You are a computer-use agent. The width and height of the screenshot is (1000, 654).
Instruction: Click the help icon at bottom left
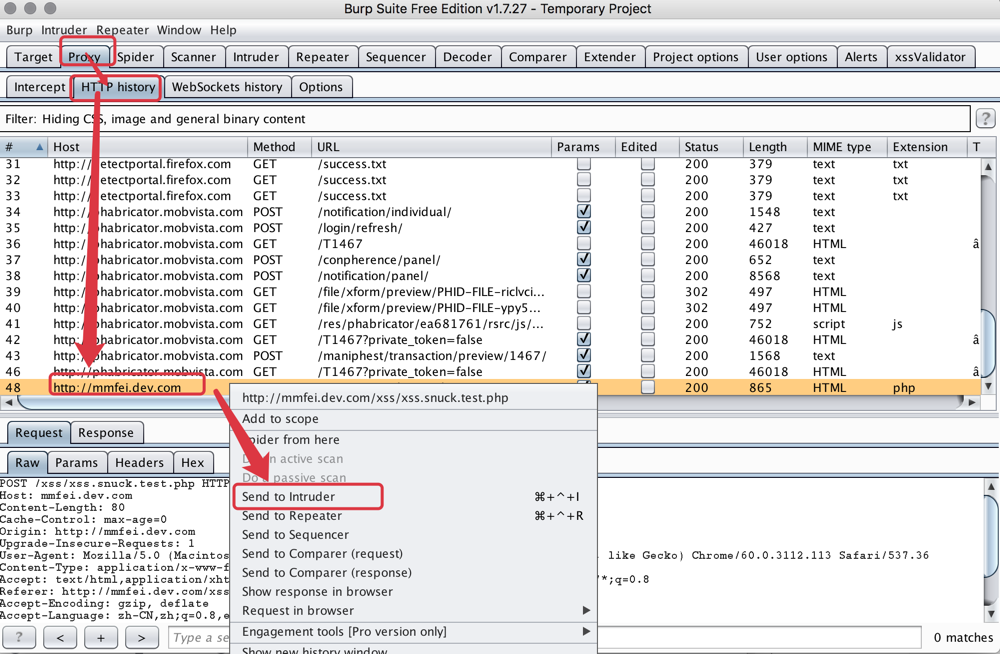21,637
